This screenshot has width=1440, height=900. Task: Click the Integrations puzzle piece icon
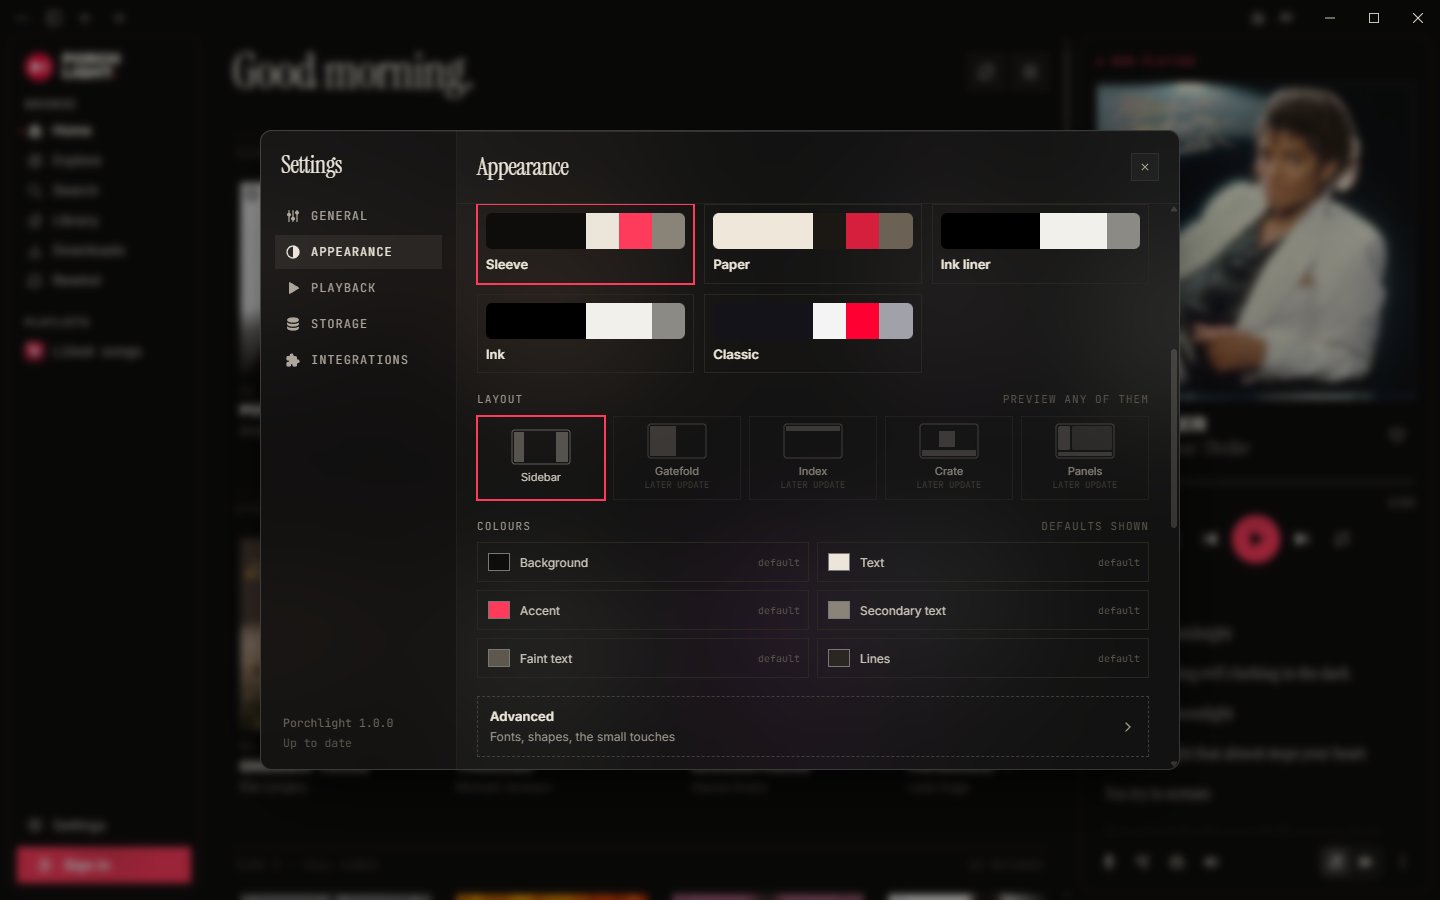click(x=293, y=360)
